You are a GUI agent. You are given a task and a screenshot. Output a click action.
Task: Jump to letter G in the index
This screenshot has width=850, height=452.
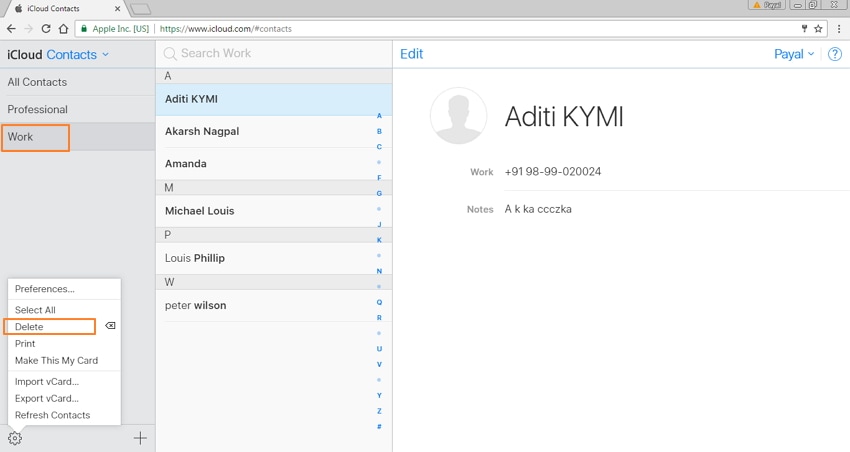tap(379, 193)
